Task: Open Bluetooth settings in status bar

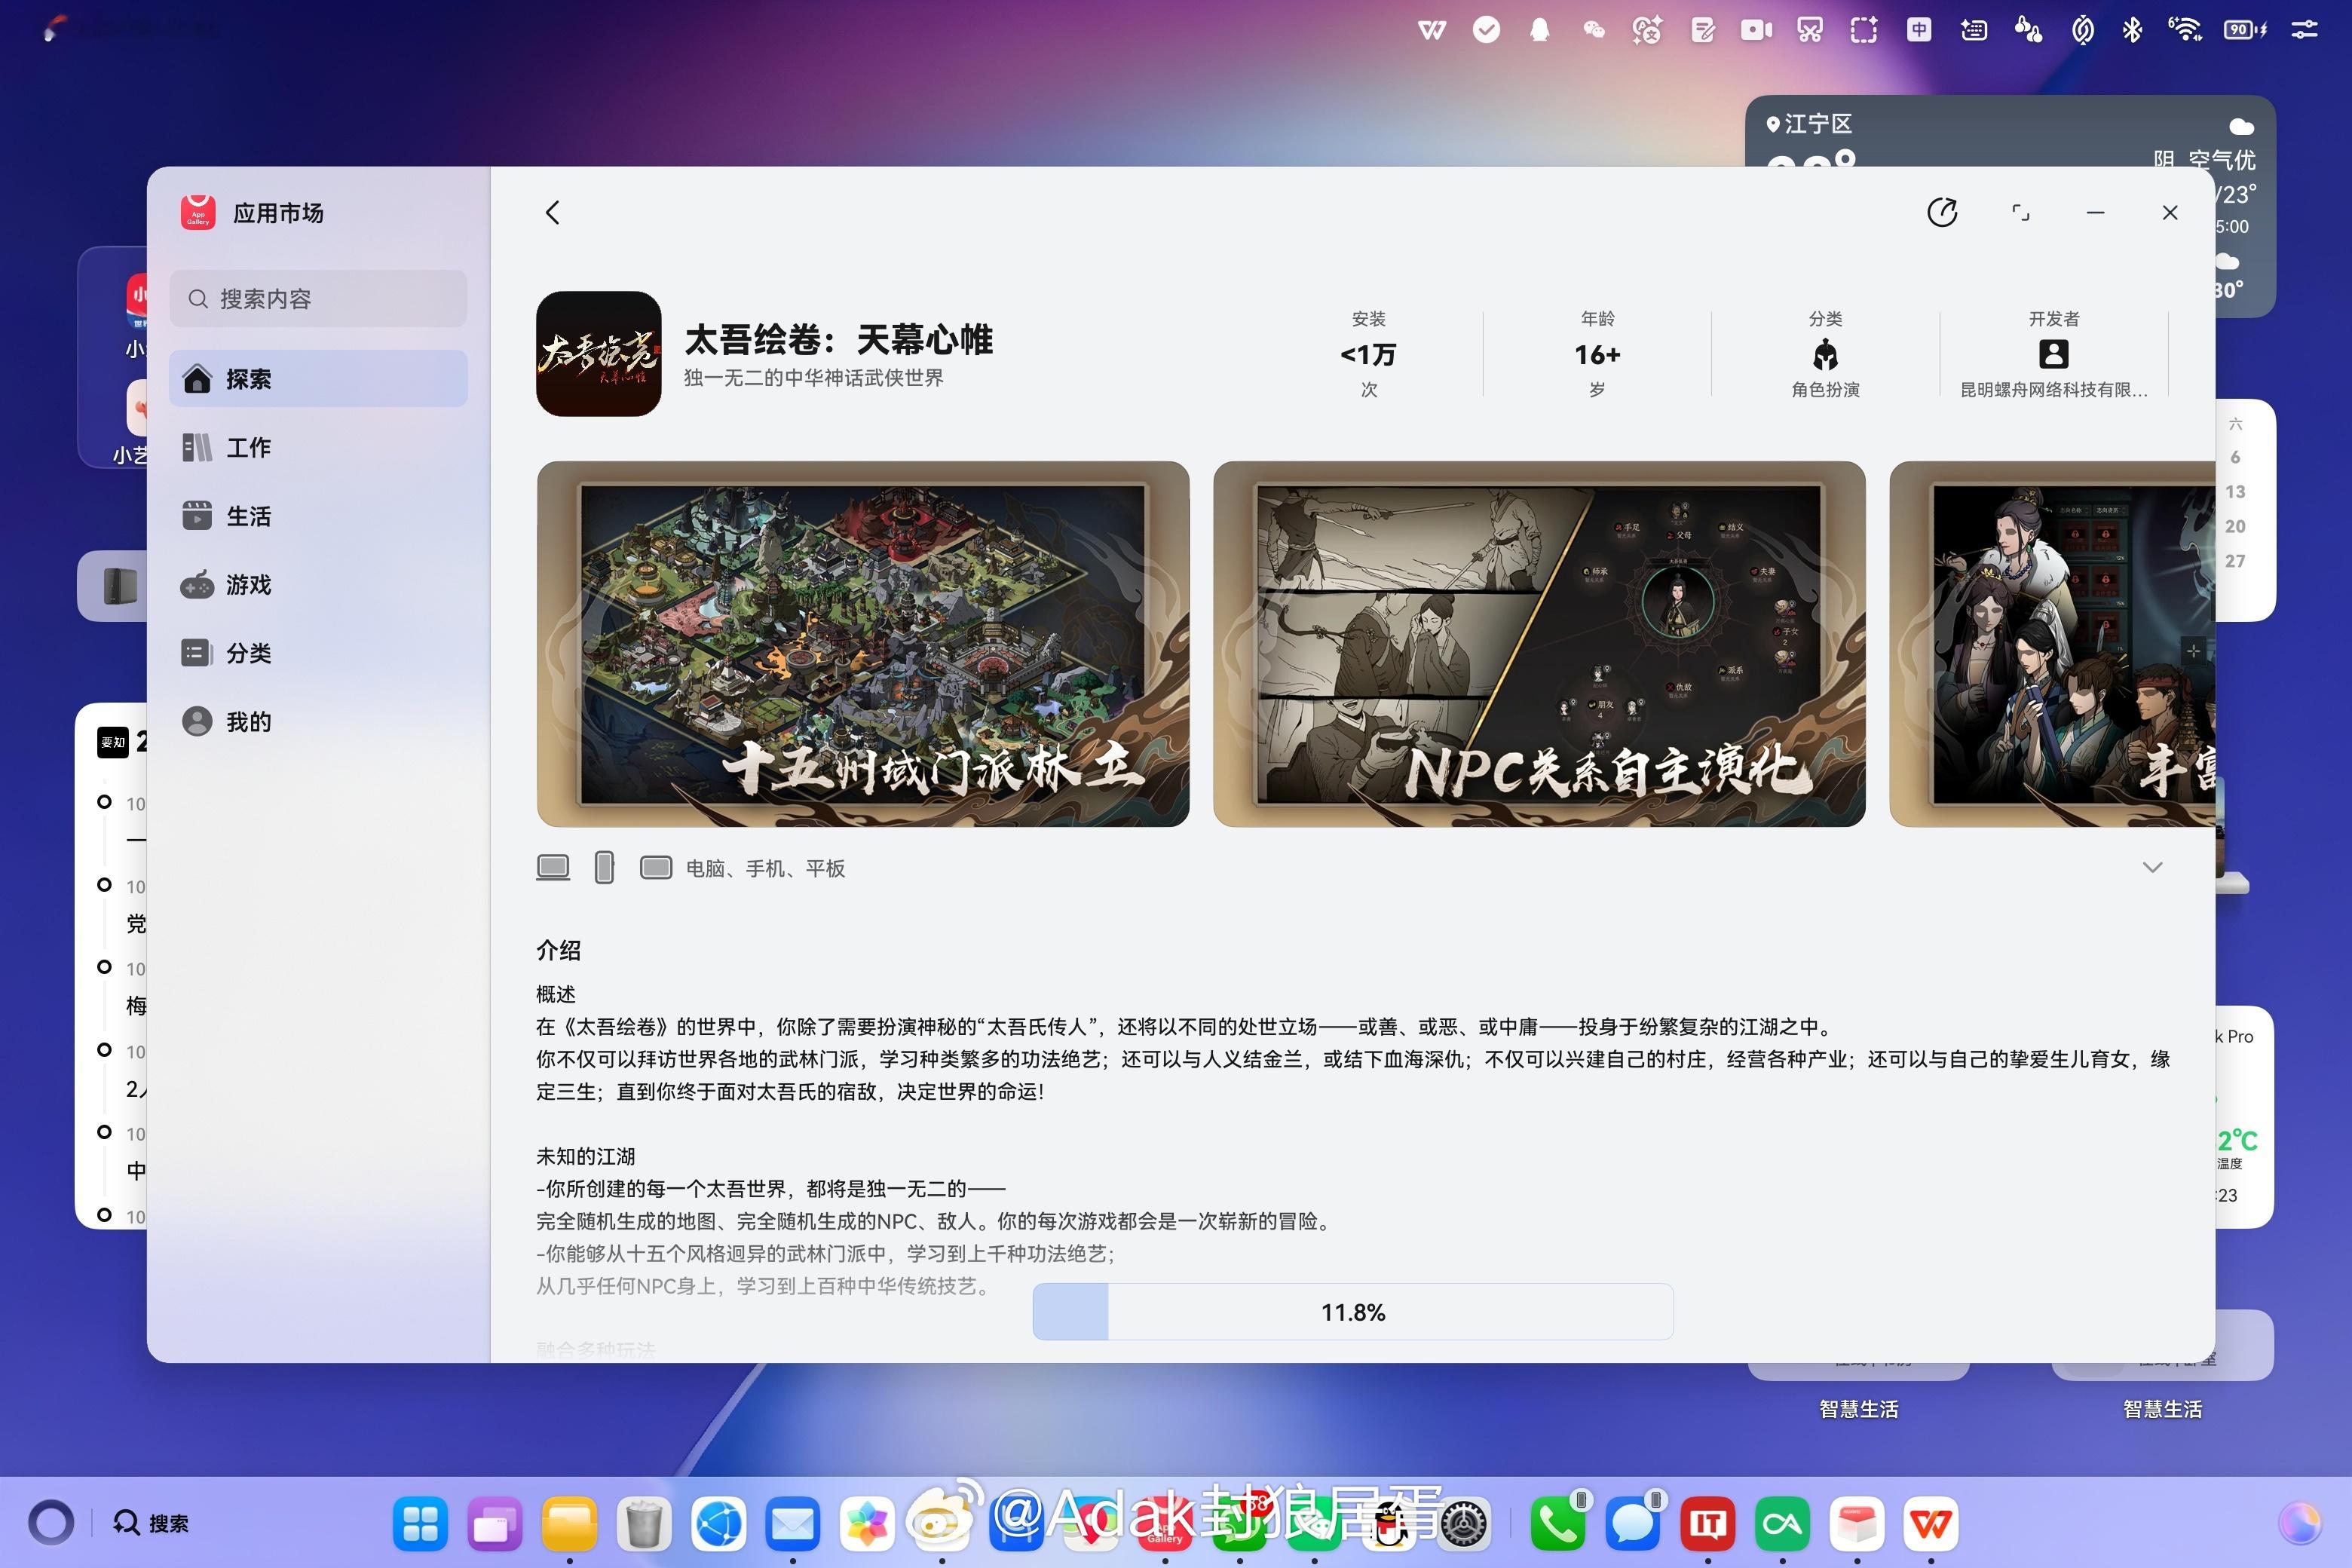Action: point(2131,30)
